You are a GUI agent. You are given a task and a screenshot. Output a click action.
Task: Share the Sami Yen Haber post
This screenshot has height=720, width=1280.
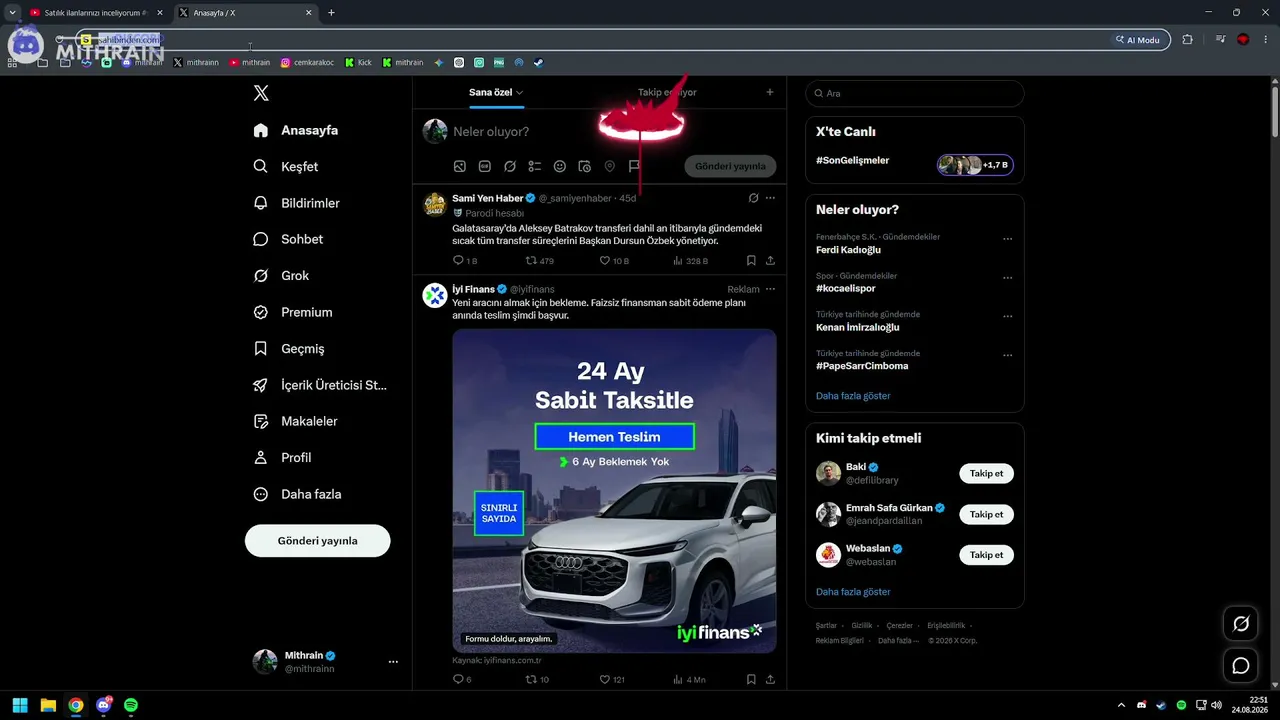[x=770, y=260]
